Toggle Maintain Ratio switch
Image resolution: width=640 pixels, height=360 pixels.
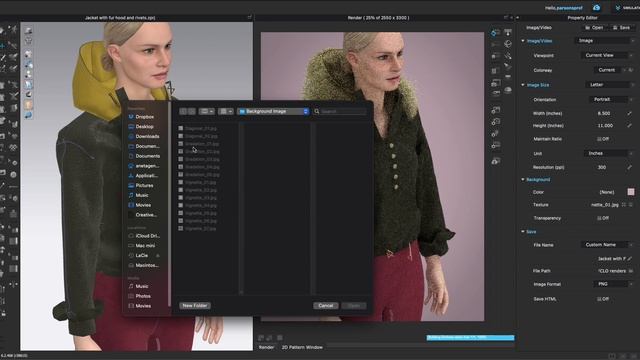602,139
